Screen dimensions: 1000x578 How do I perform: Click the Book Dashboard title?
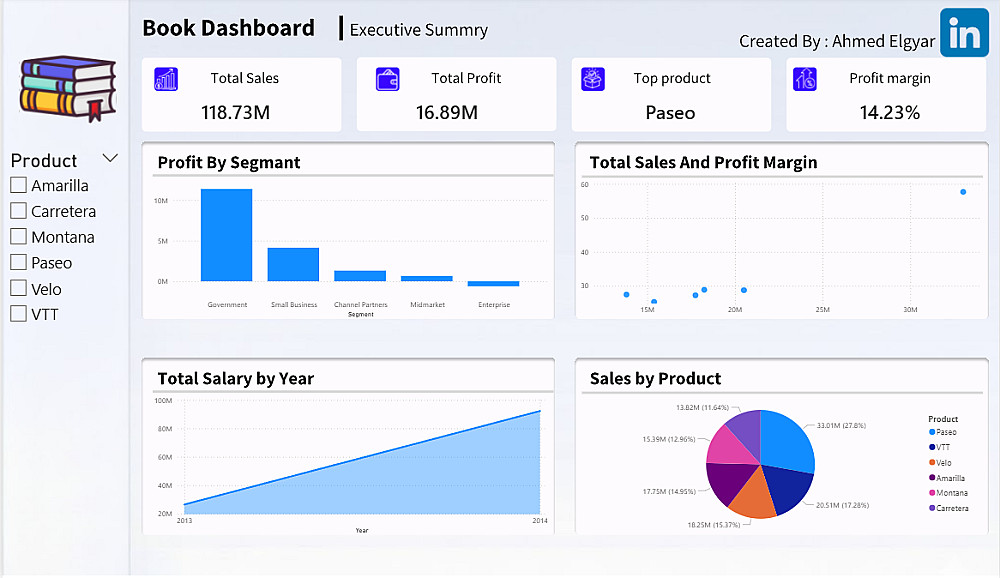[228, 28]
